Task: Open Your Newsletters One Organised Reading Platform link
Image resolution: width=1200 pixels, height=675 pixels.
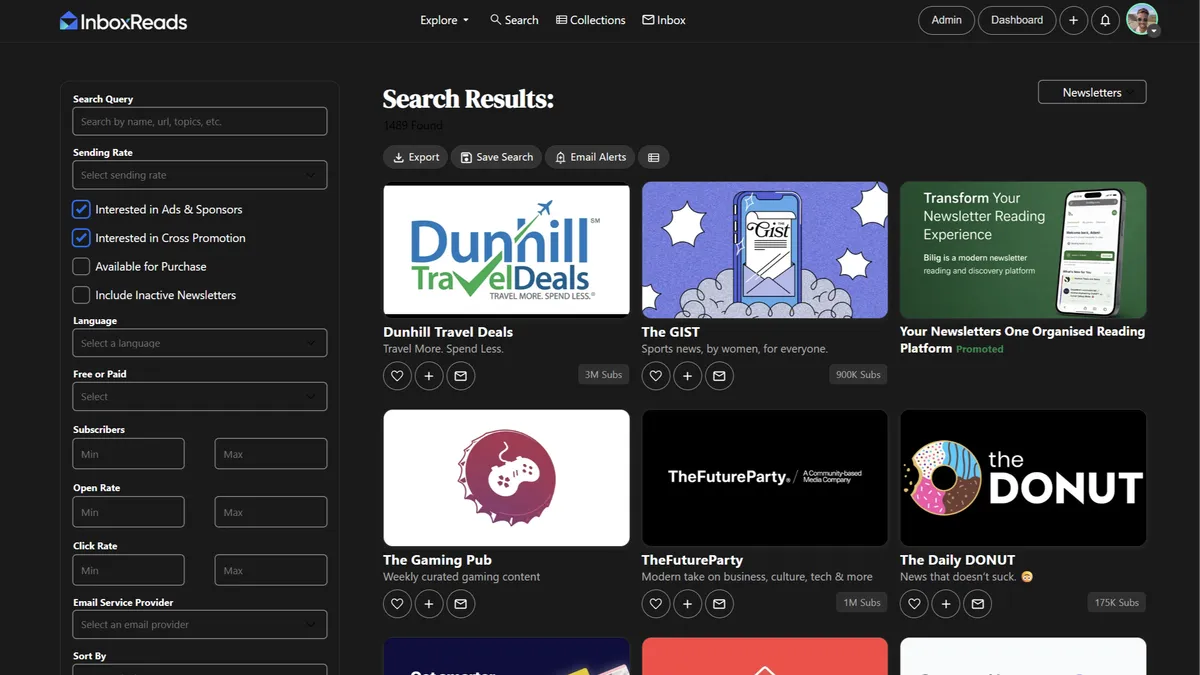Action: (1022, 340)
